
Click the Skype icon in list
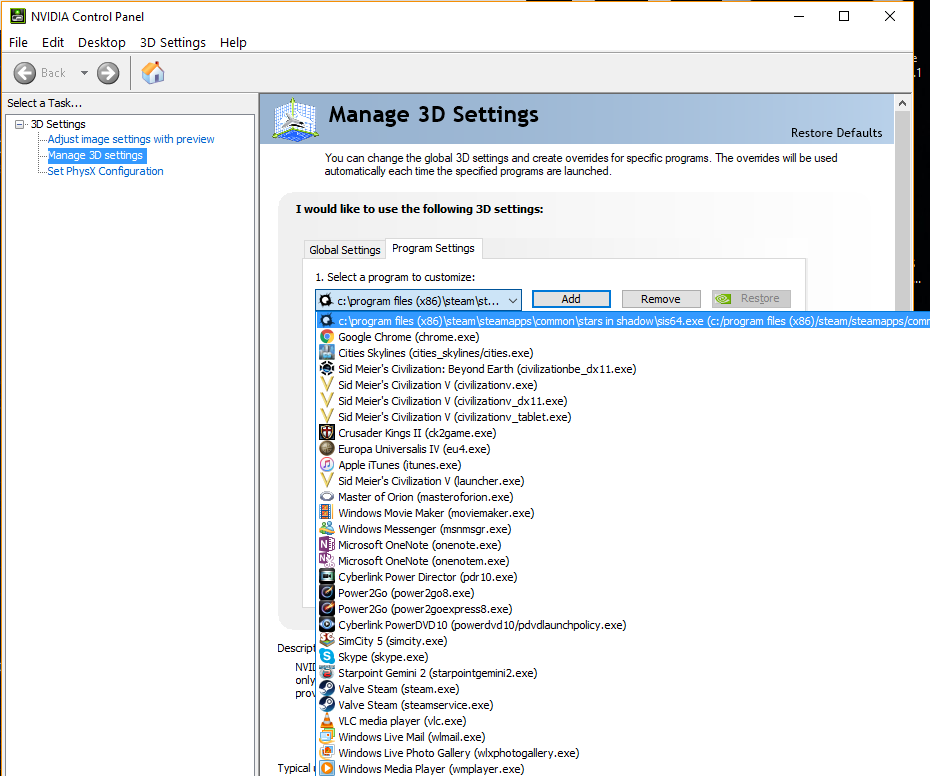[x=327, y=657]
